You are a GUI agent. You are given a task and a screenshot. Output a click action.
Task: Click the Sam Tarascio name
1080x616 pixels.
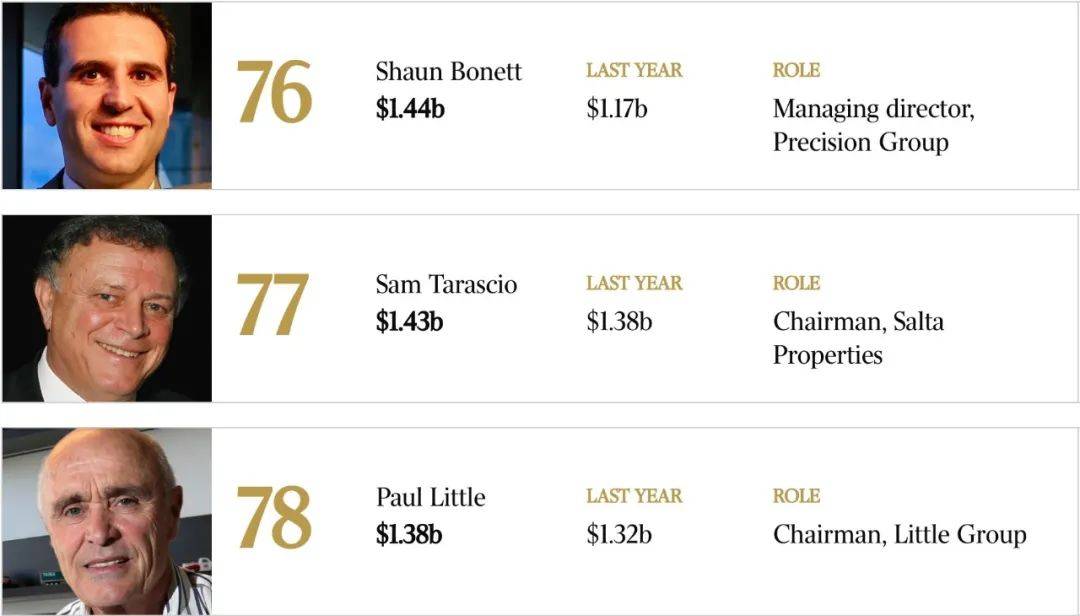click(x=446, y=284)
